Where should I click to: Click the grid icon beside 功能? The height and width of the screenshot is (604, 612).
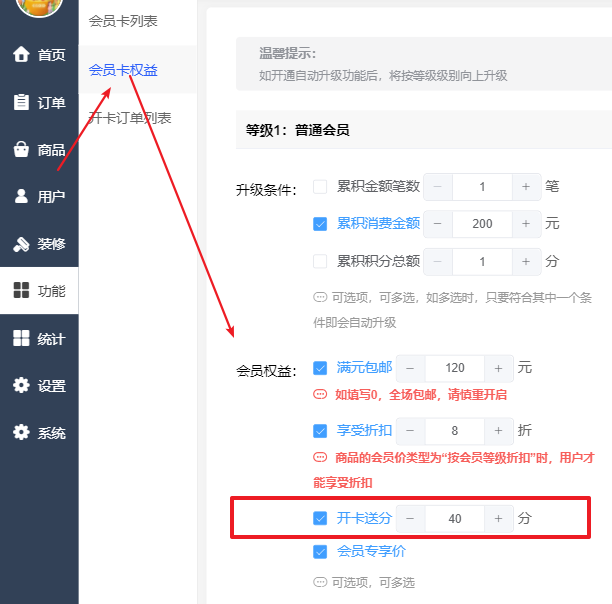21,290
